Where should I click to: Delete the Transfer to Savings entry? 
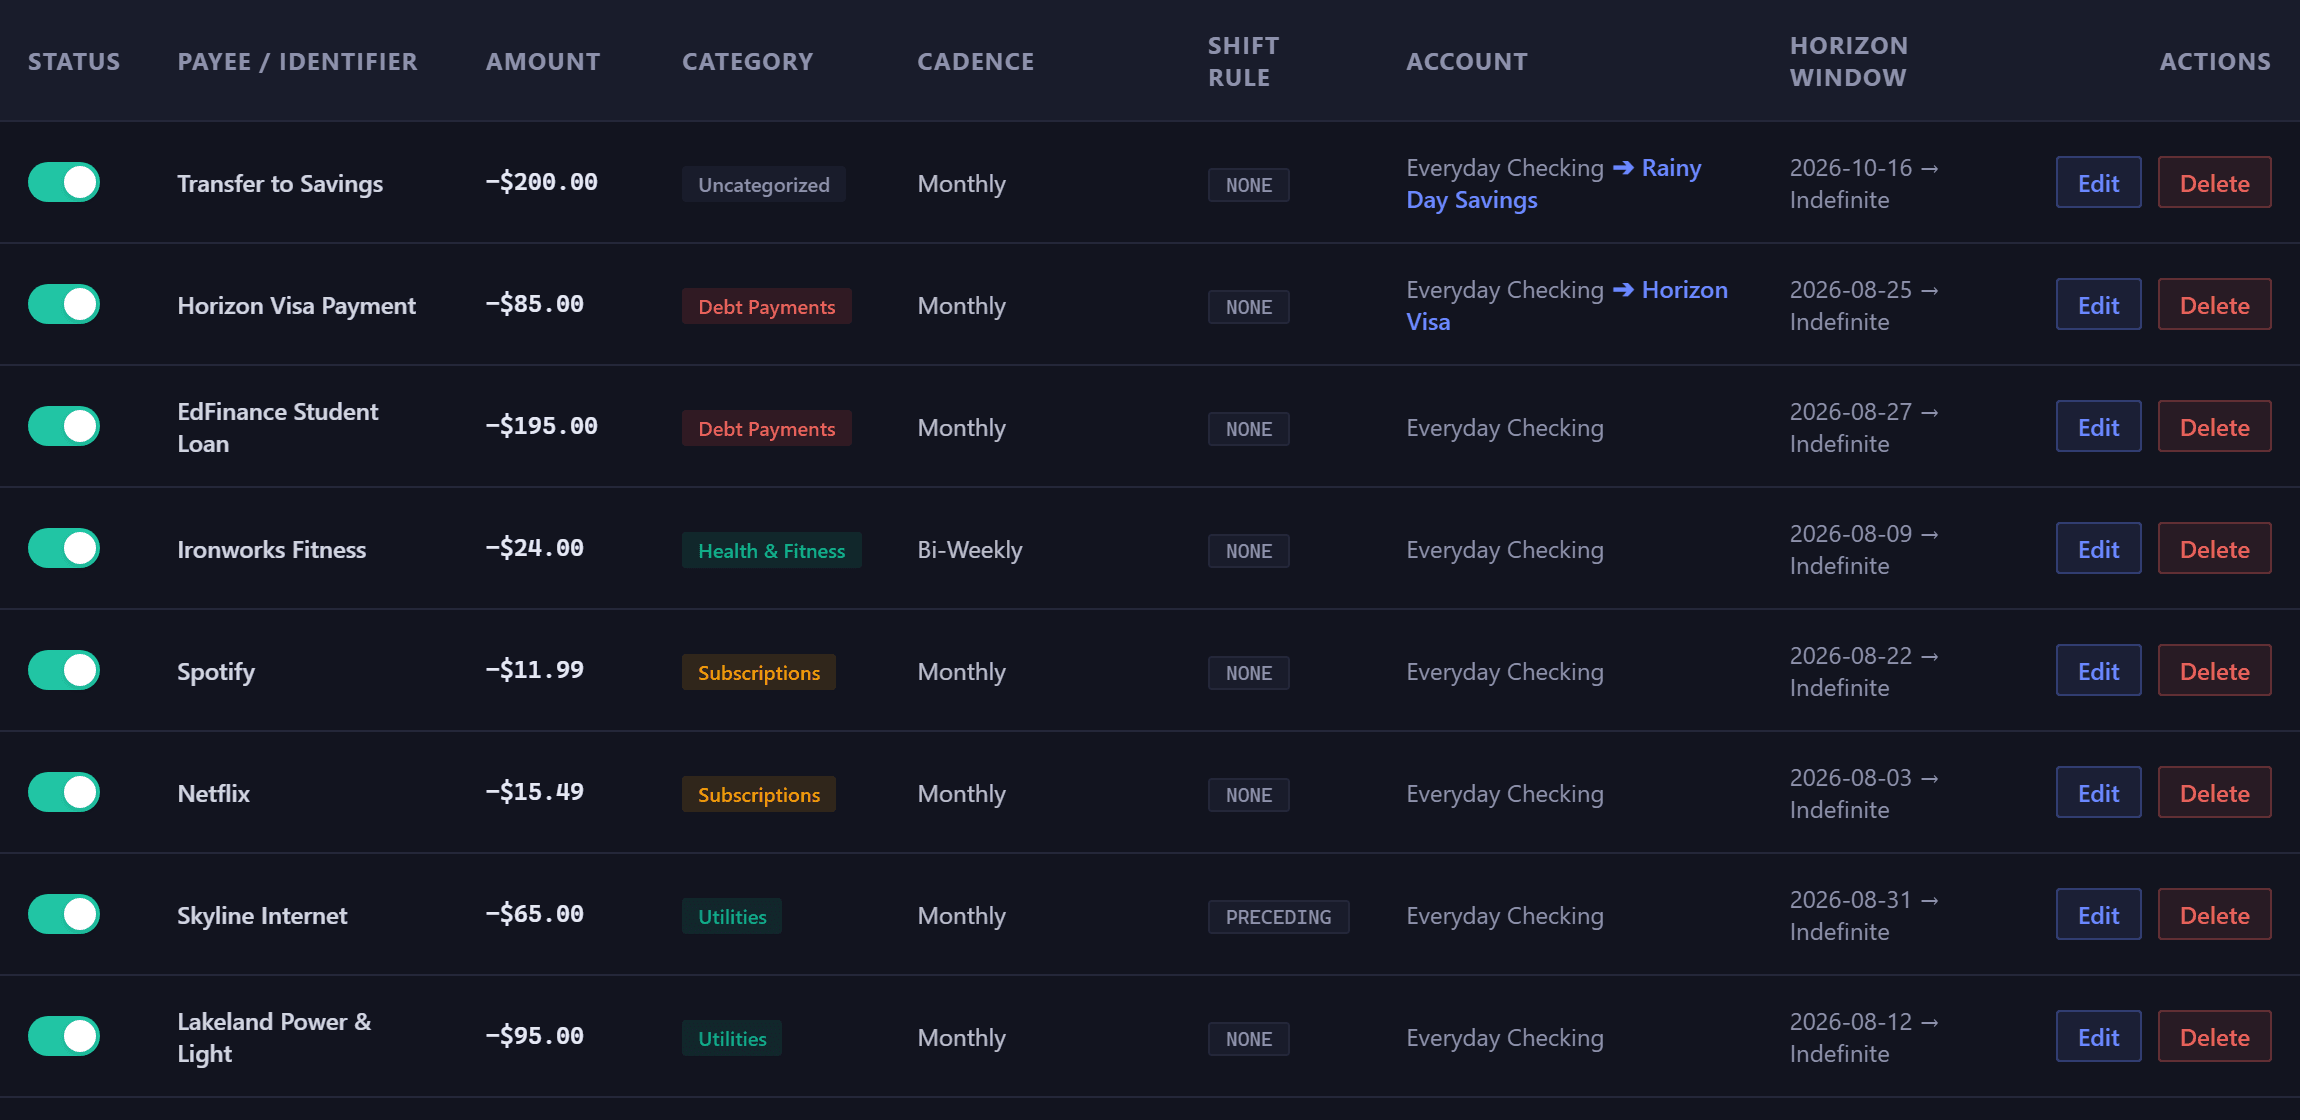tap(2214, 182)
